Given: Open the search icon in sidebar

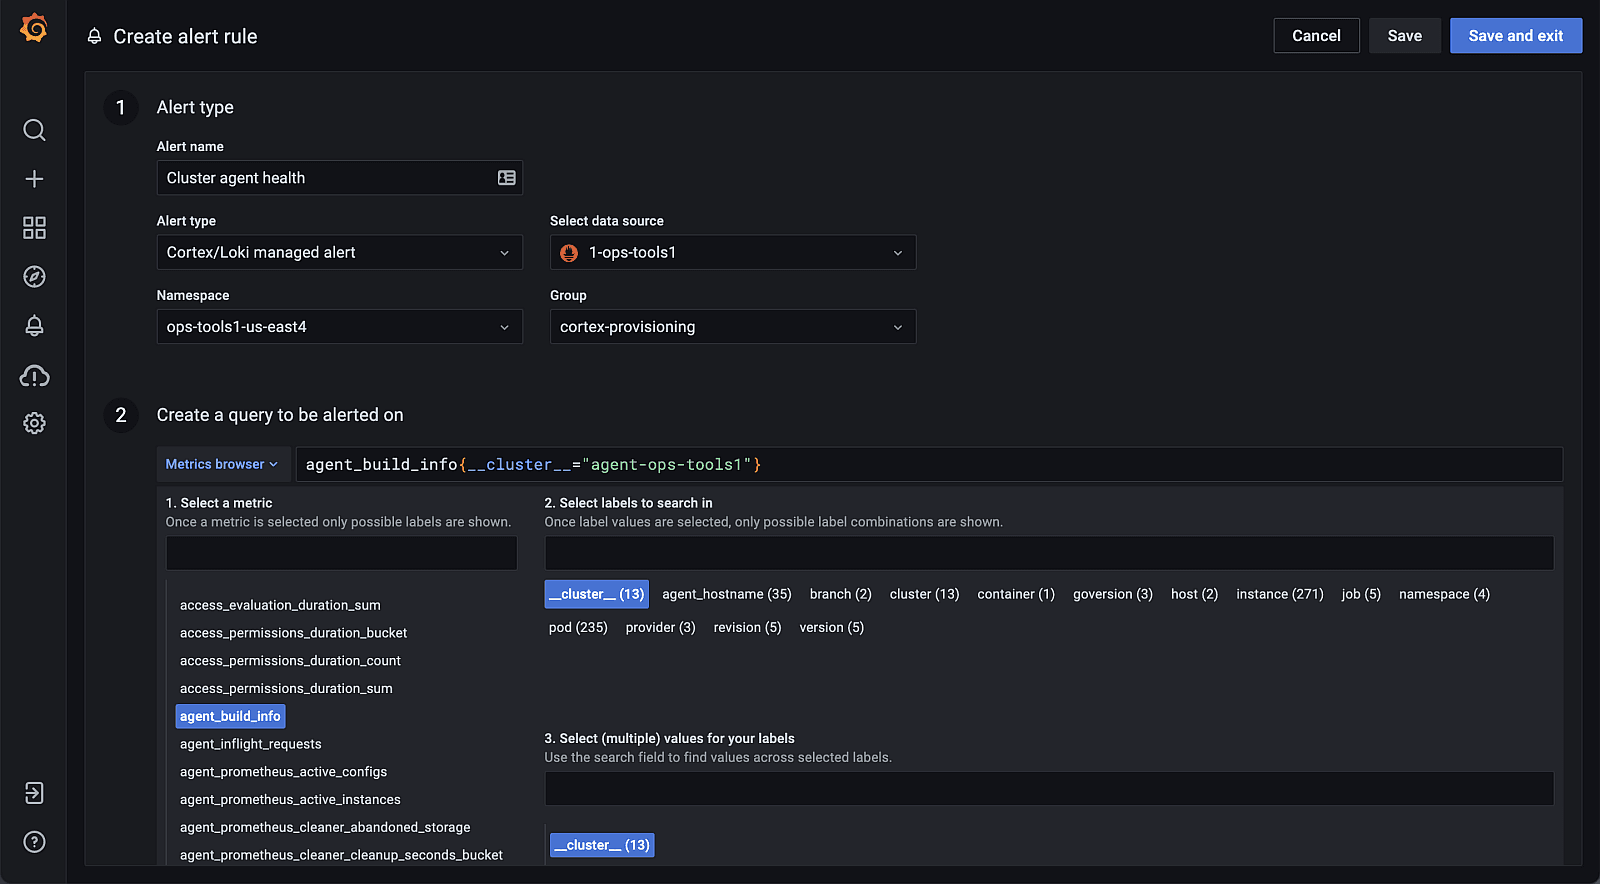Looking at the screenshot, I should [34, 130].
